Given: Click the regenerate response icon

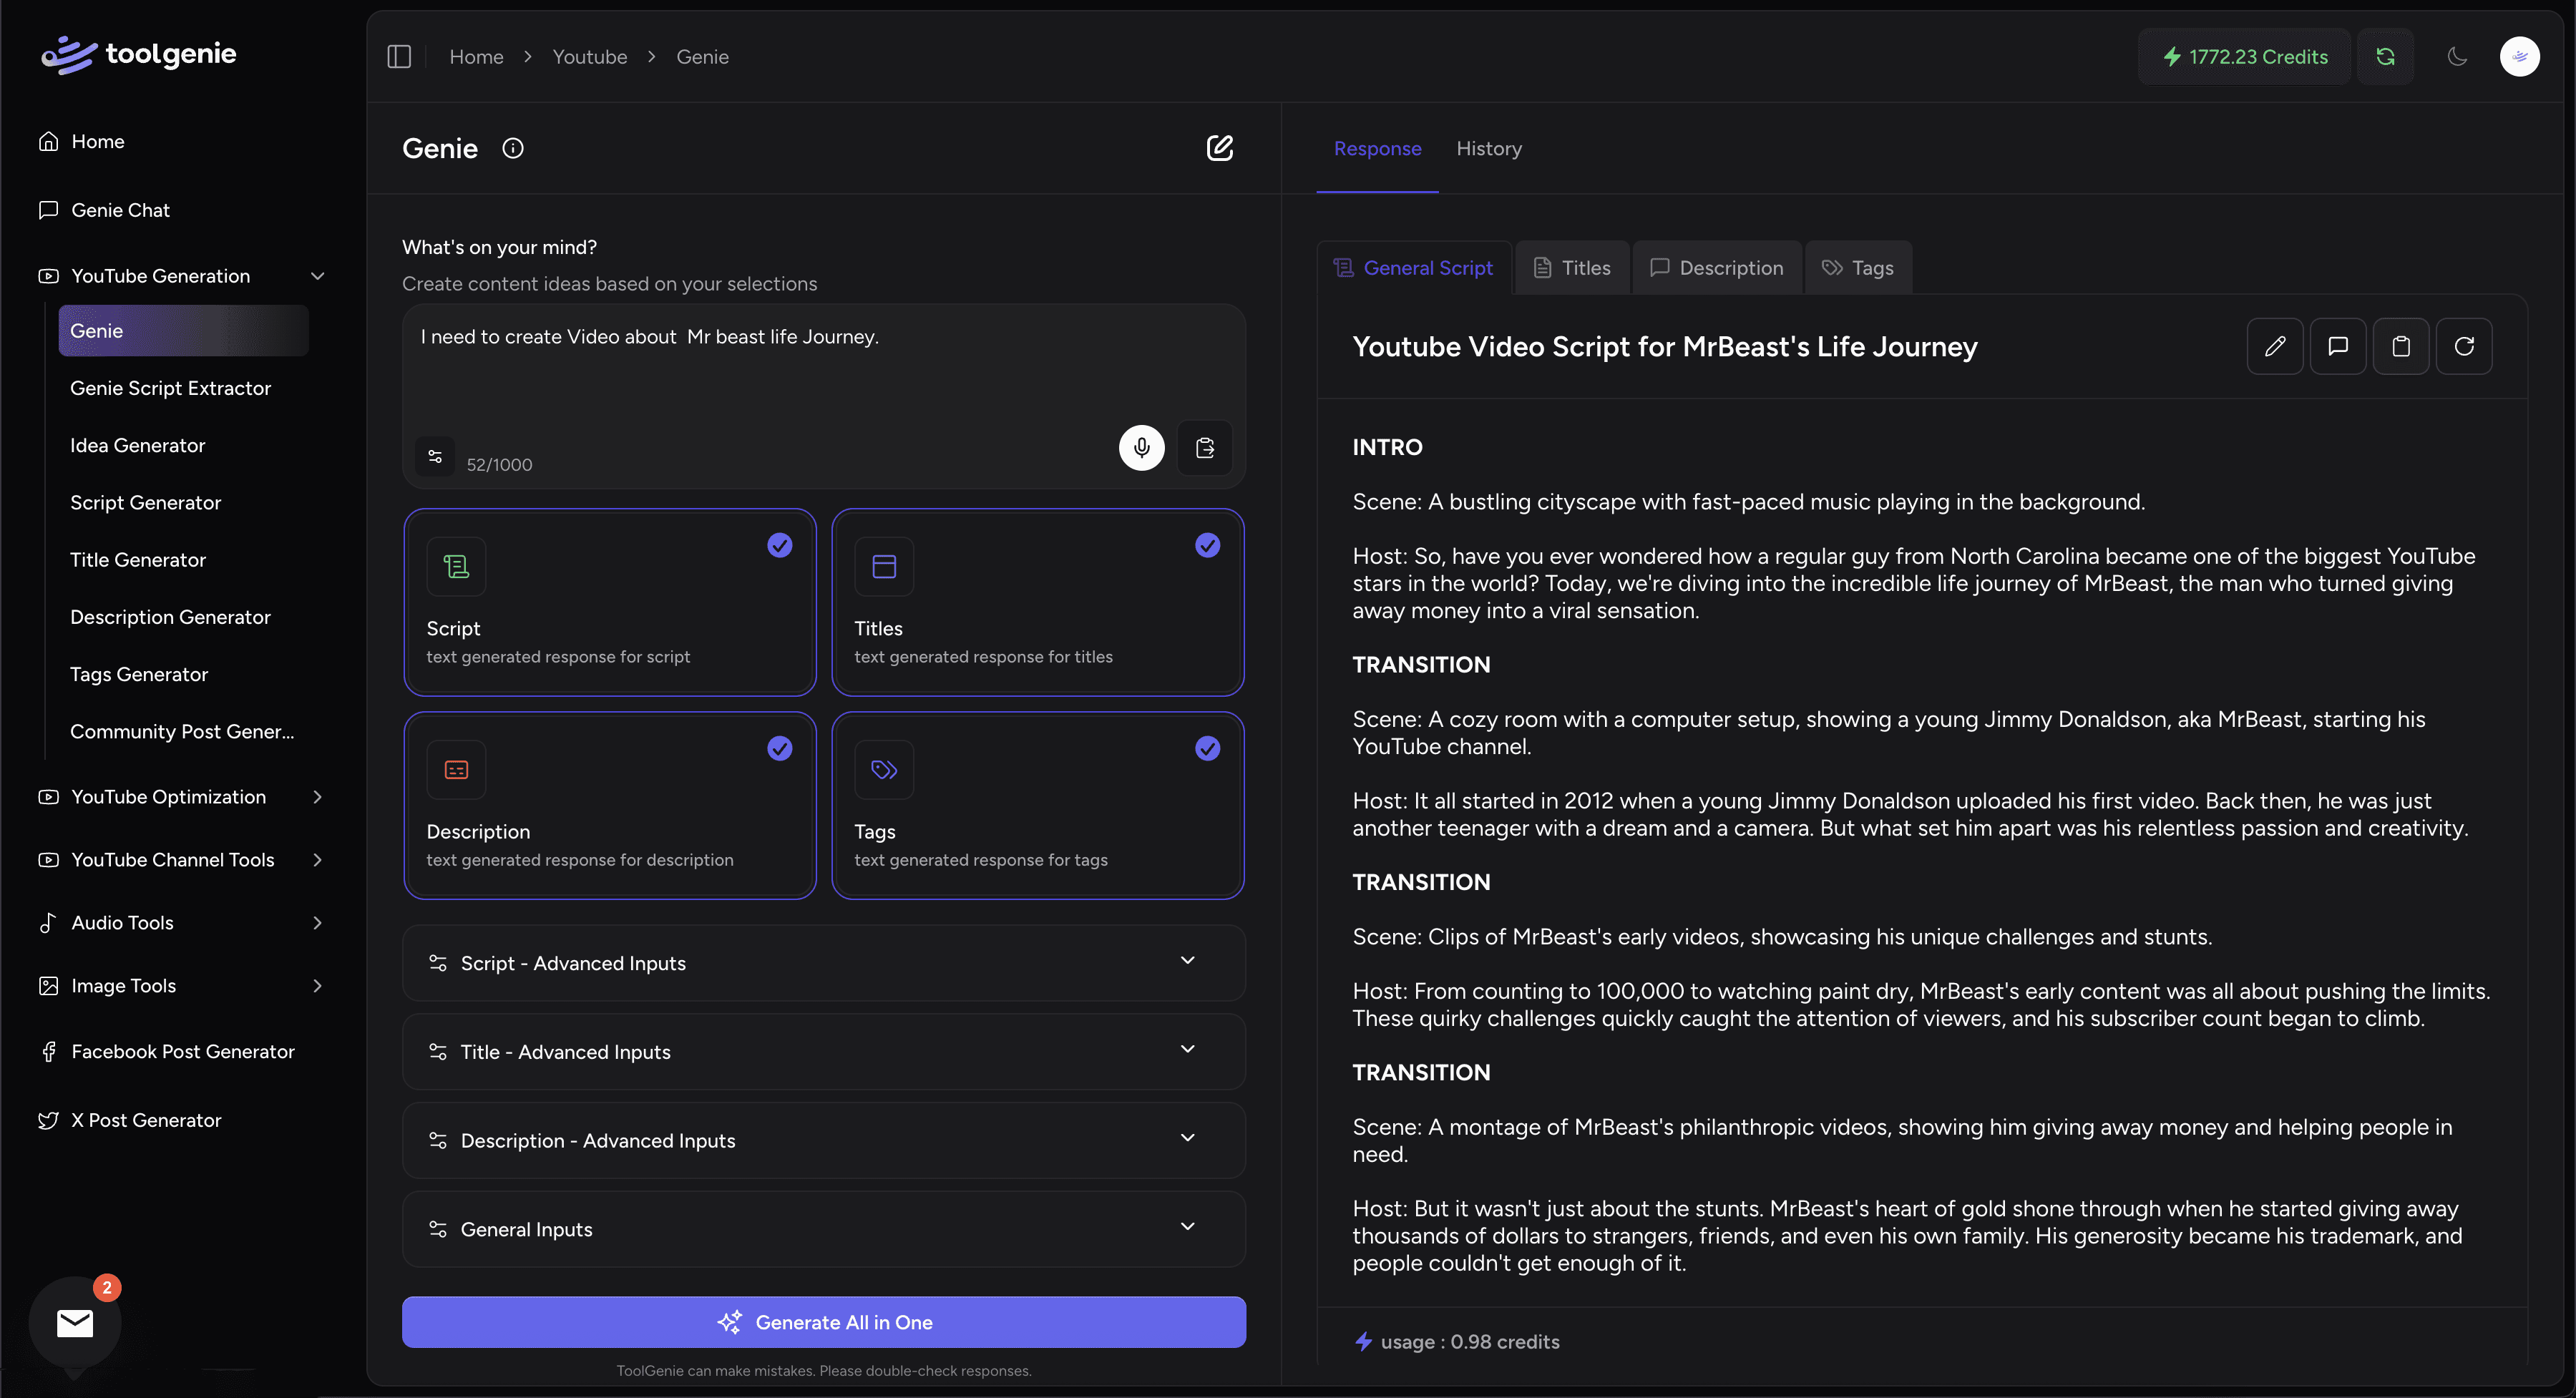Looking at the screenshot, I should [2464, 346].
